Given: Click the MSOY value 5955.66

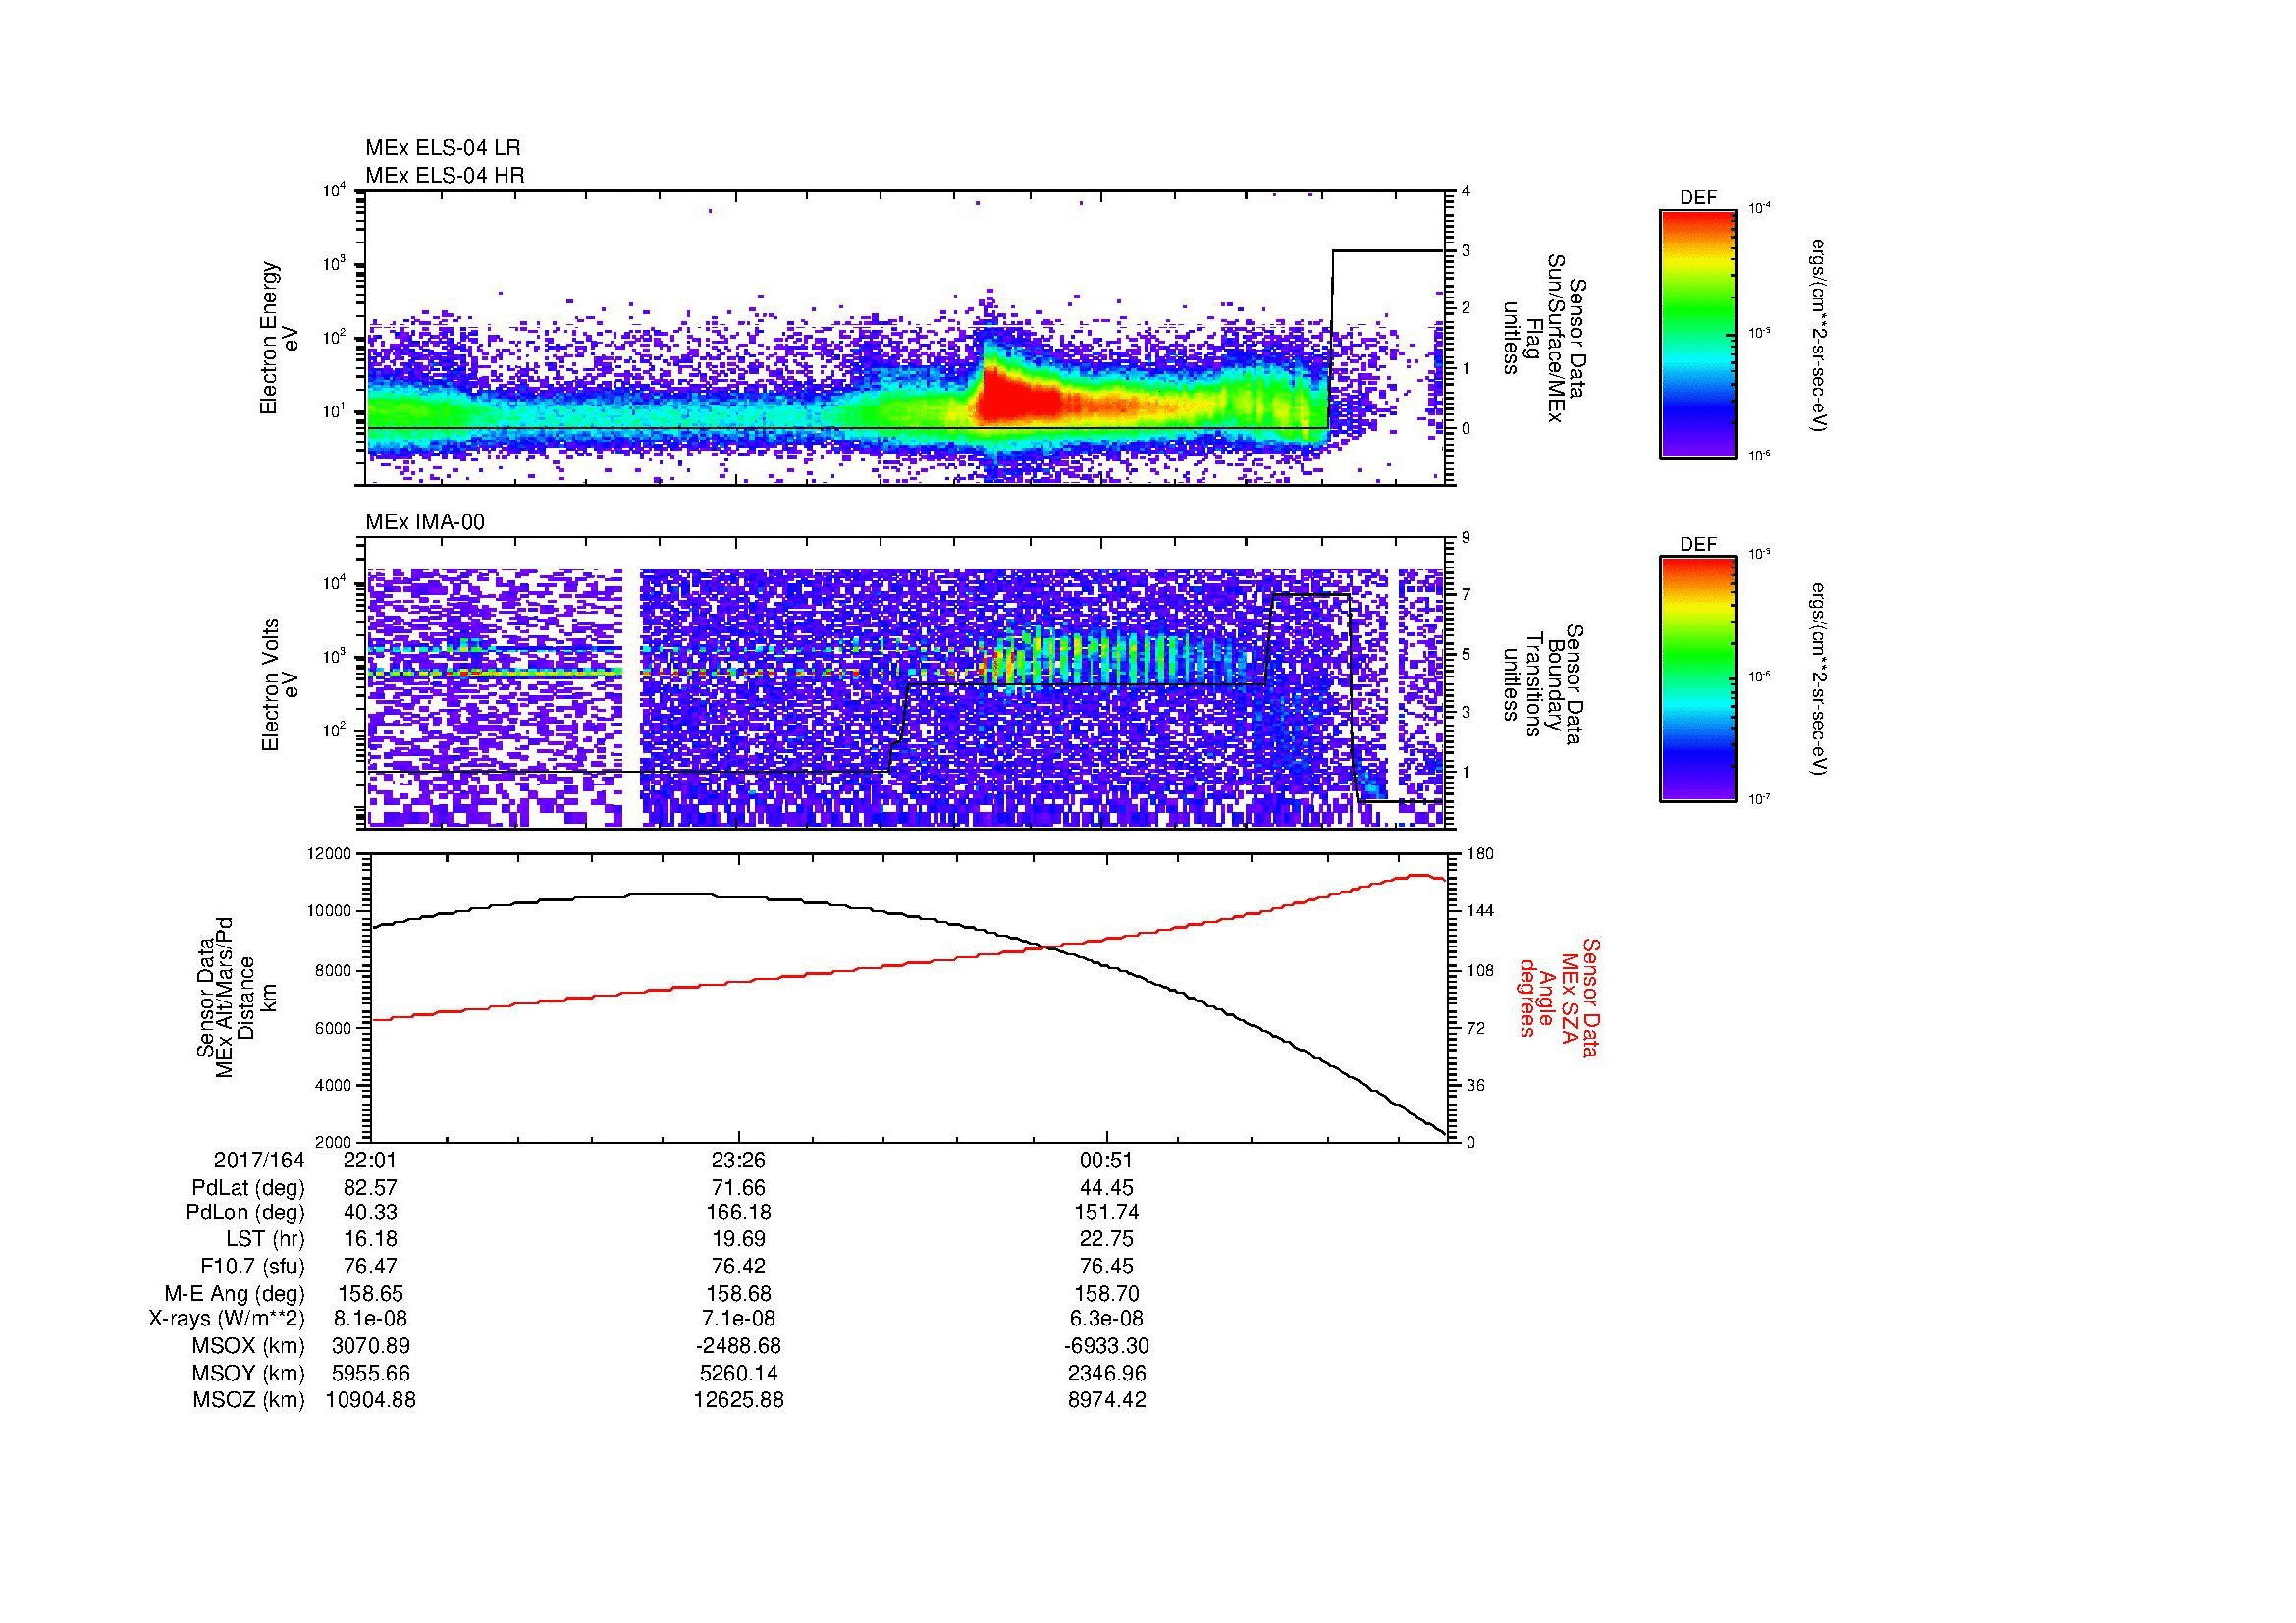Looking at the screenshot, I should 370,1373.
